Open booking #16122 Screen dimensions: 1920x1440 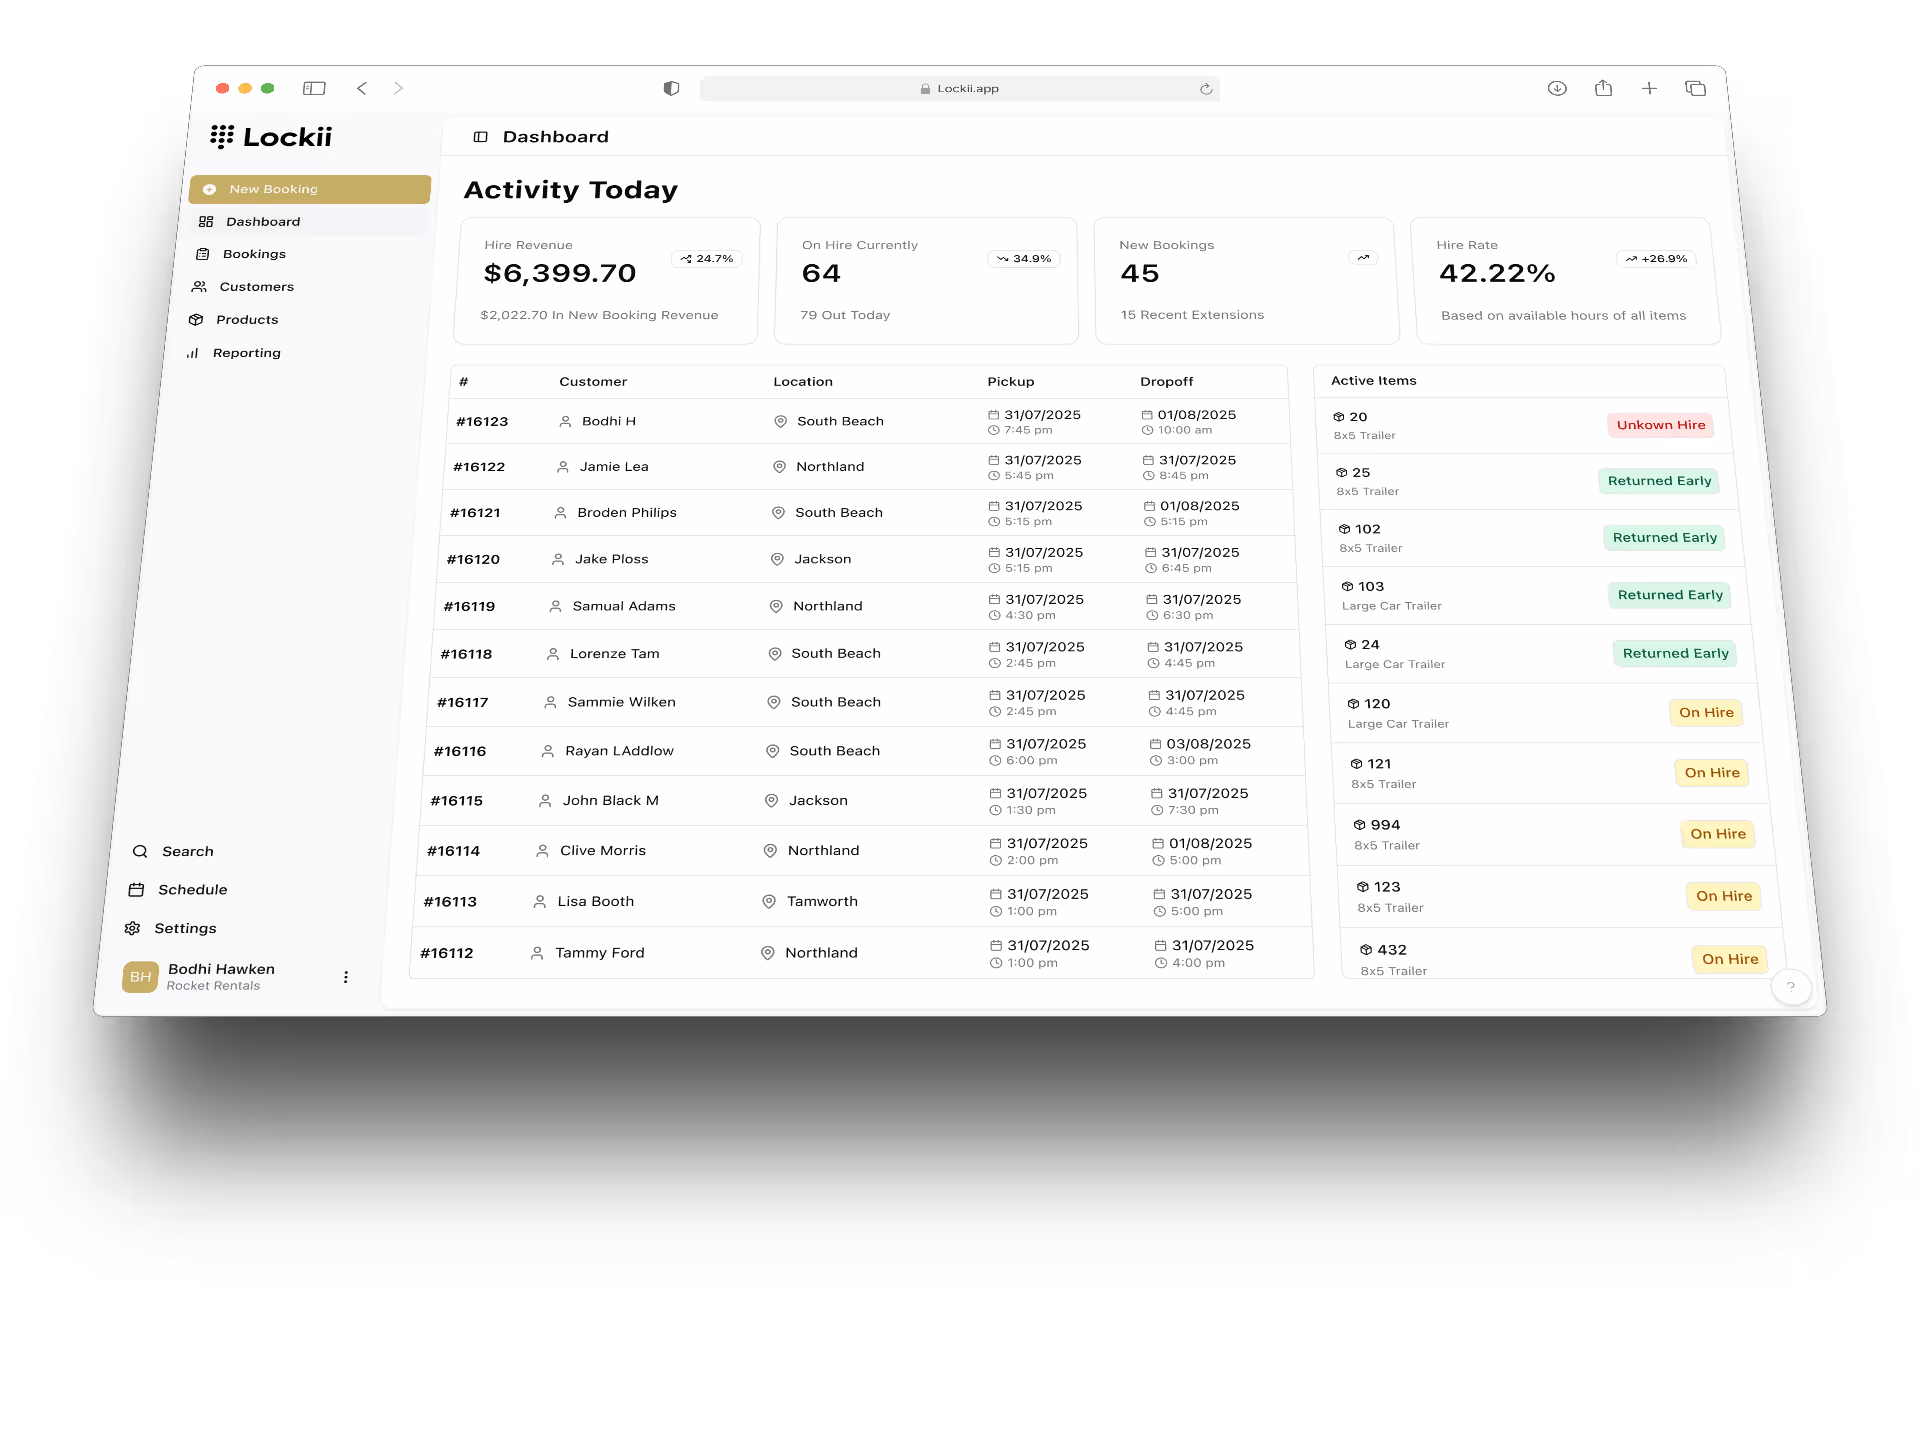click(x=479, y=467)
